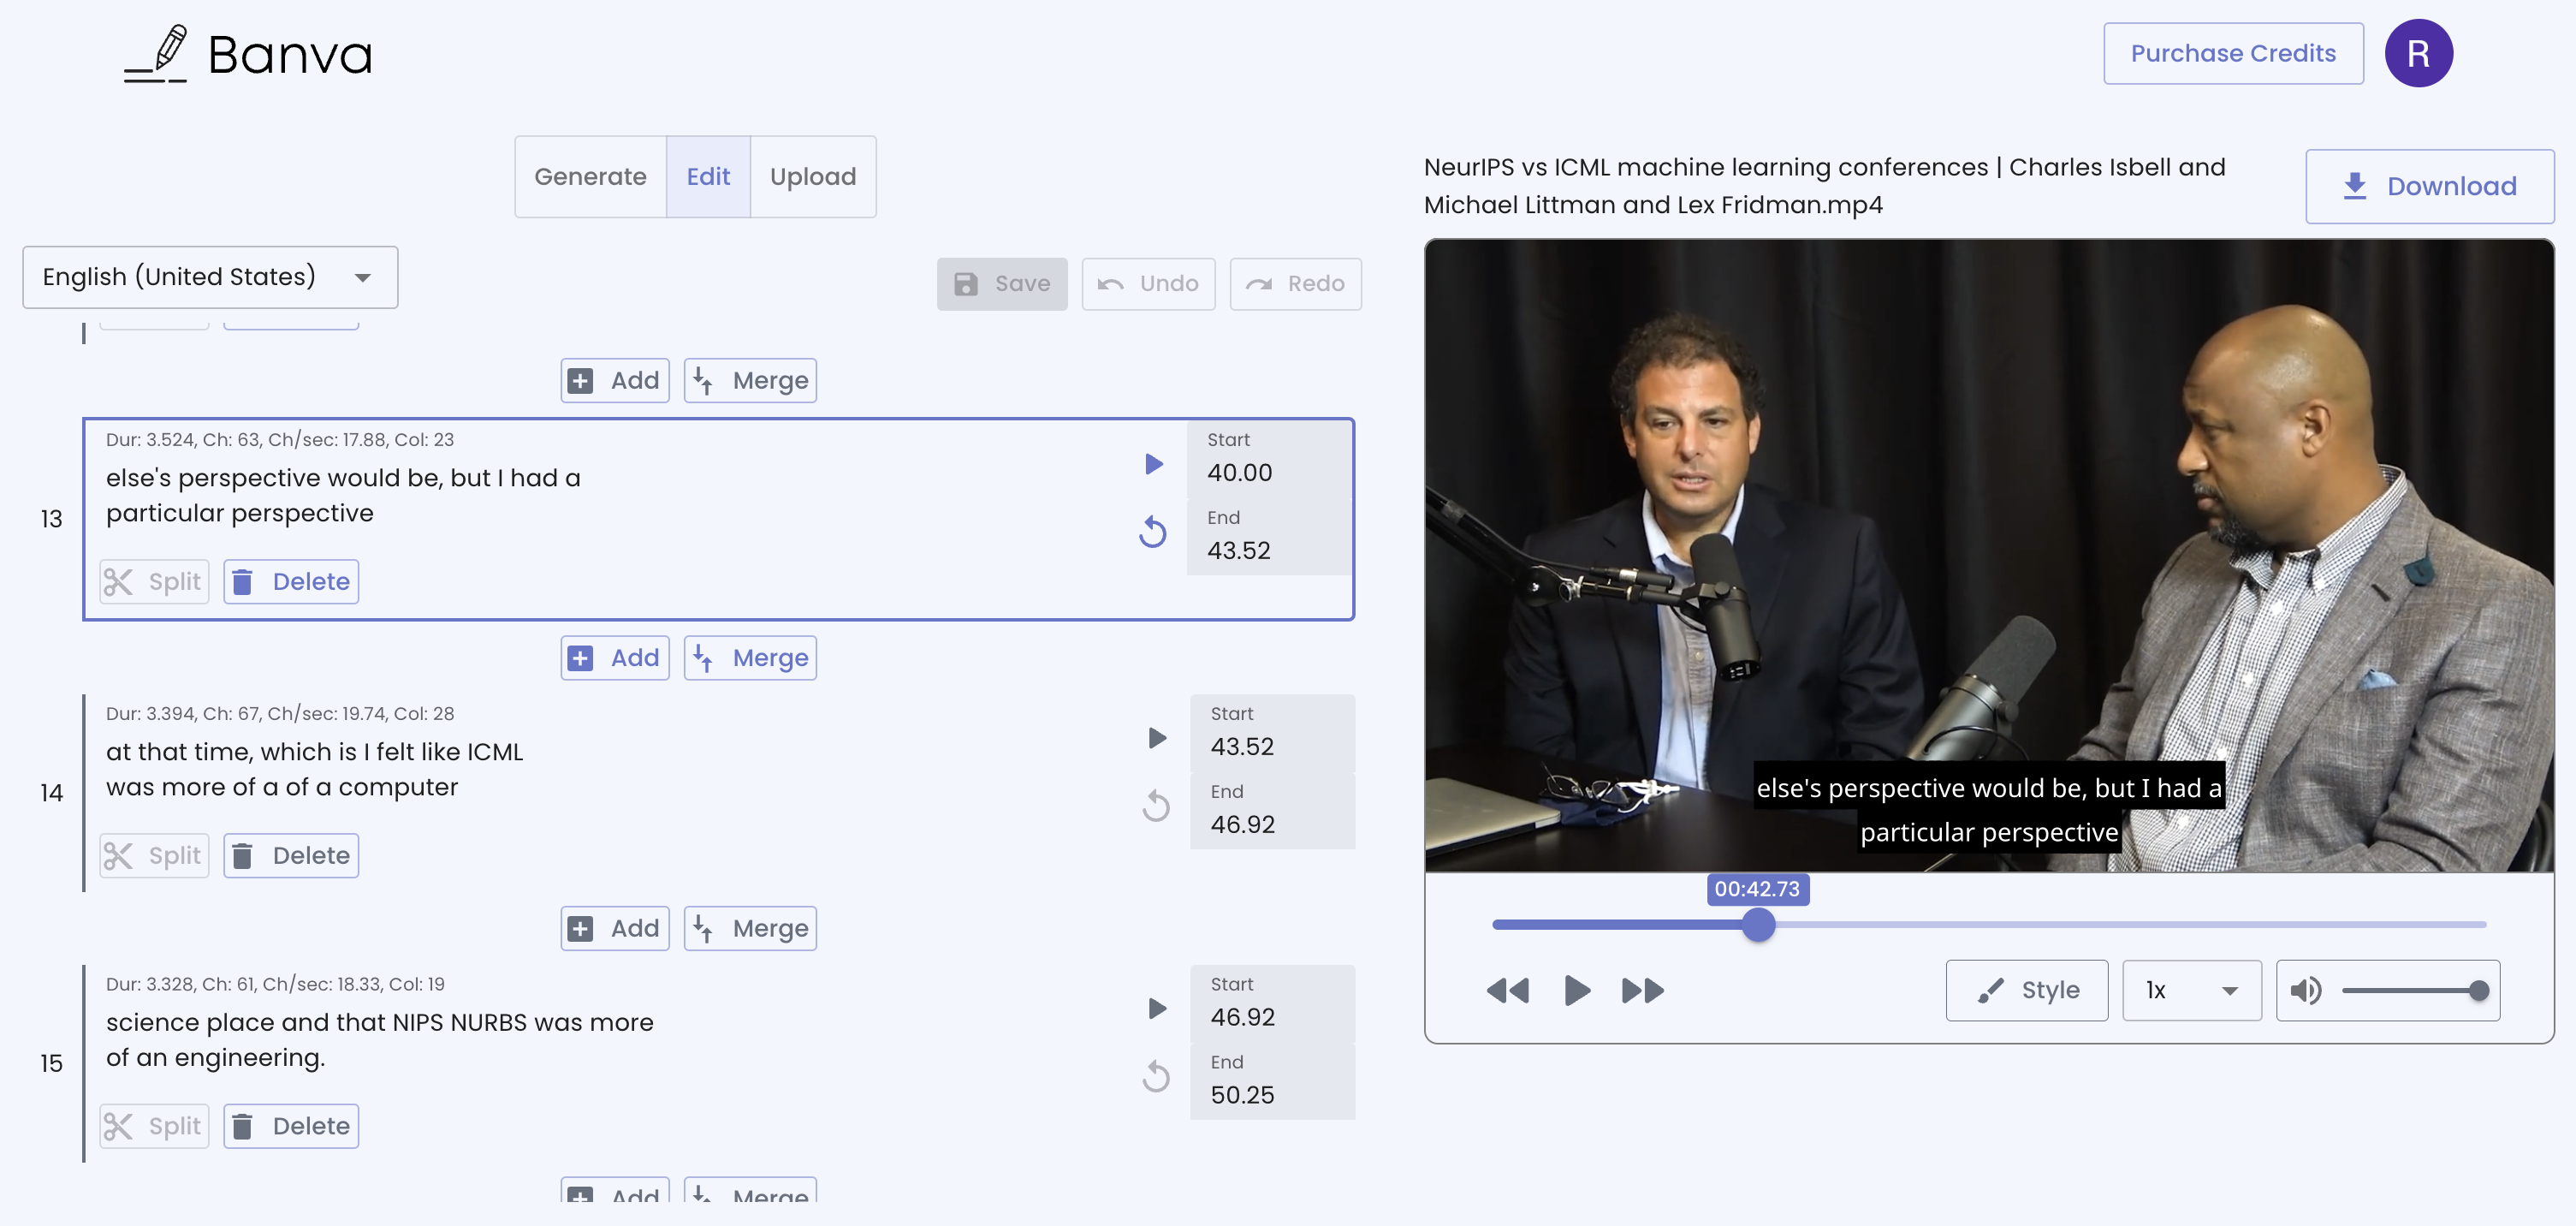Click the Purchase Credits button

pyautogui.click(x=2232, y=54)
